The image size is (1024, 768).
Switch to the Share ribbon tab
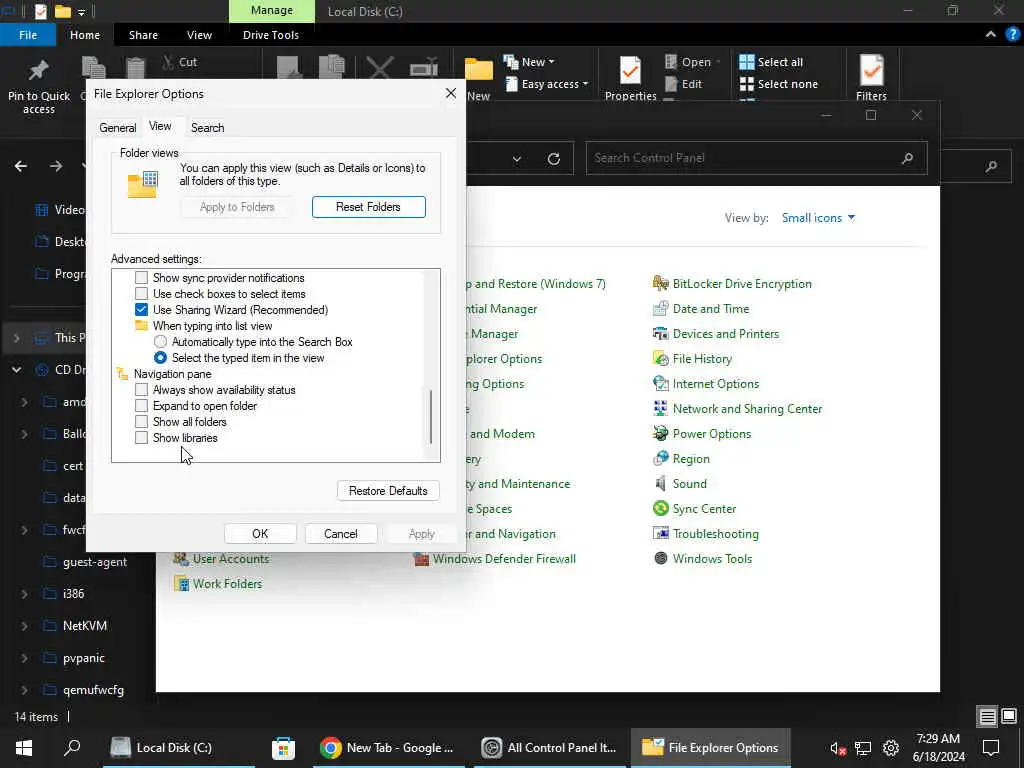tap(143, 35)
